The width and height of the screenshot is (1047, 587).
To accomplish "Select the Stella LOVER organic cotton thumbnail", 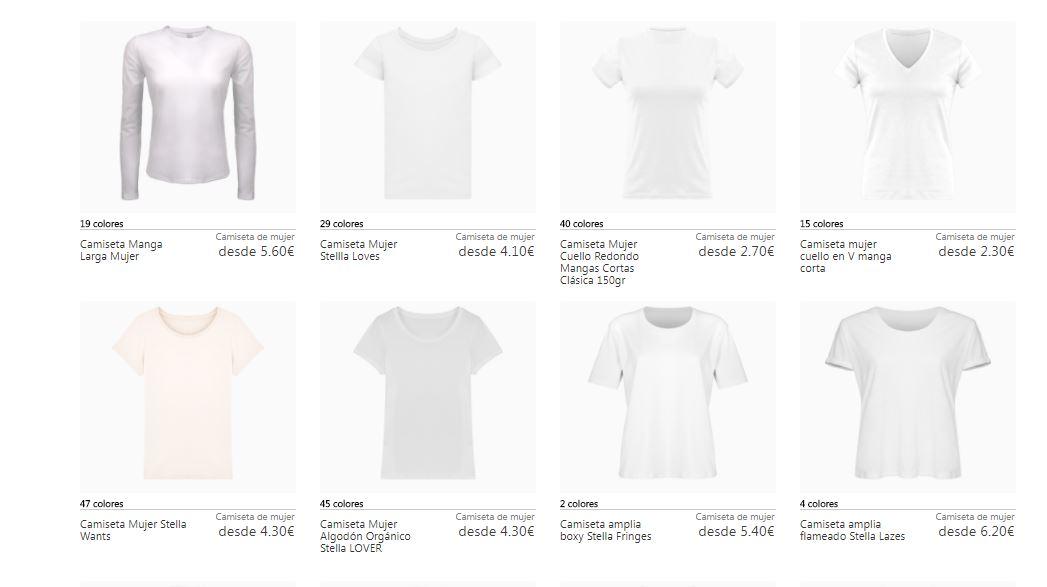I will coord(427,397).
